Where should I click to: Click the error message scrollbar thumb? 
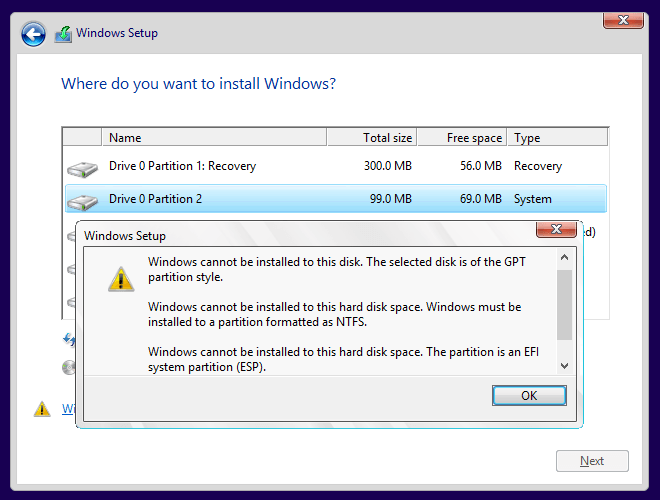coord(564,305)
